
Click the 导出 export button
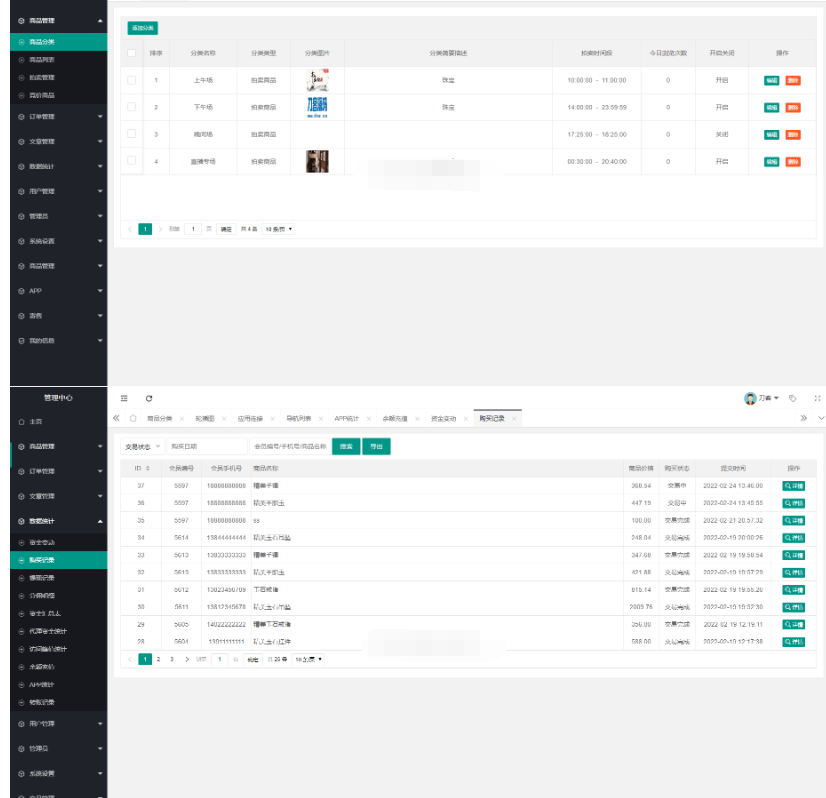pyautogui.click(x=376, y=446)
